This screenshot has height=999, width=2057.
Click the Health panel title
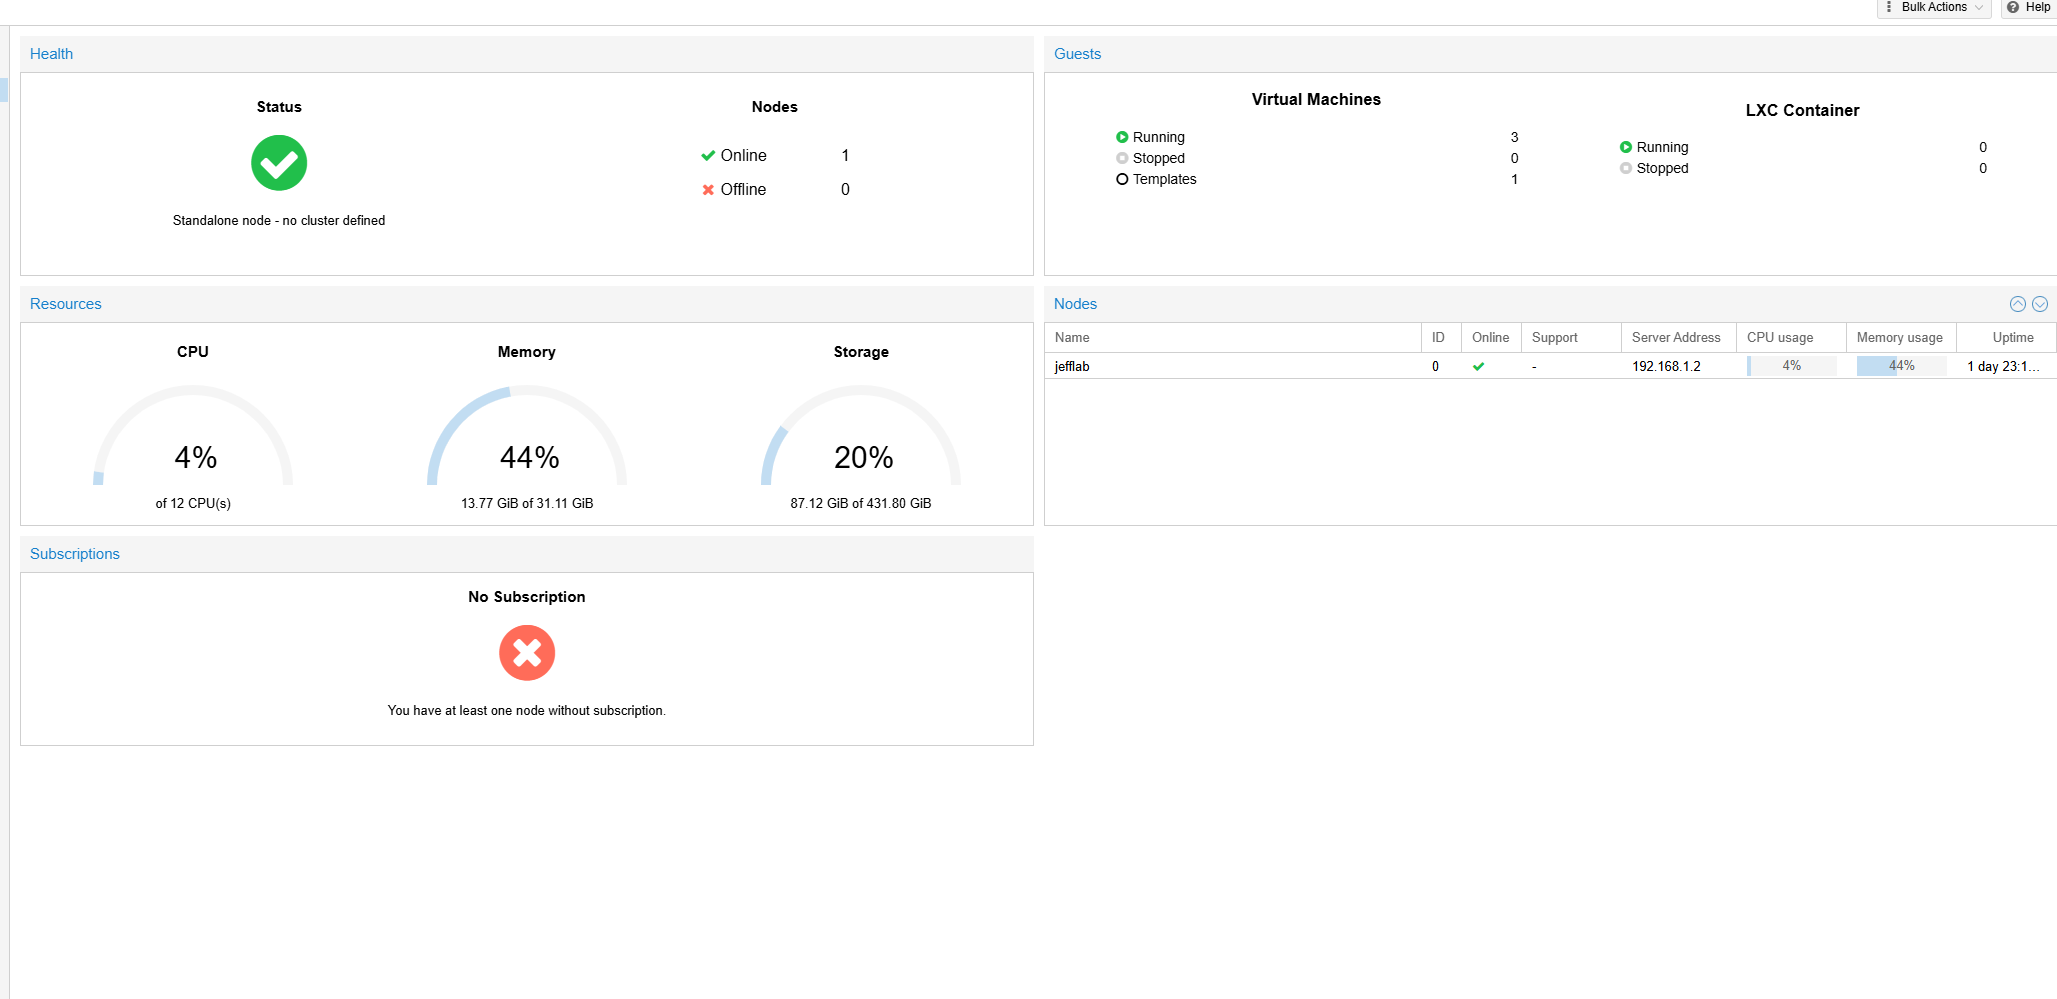click(51, 54)
